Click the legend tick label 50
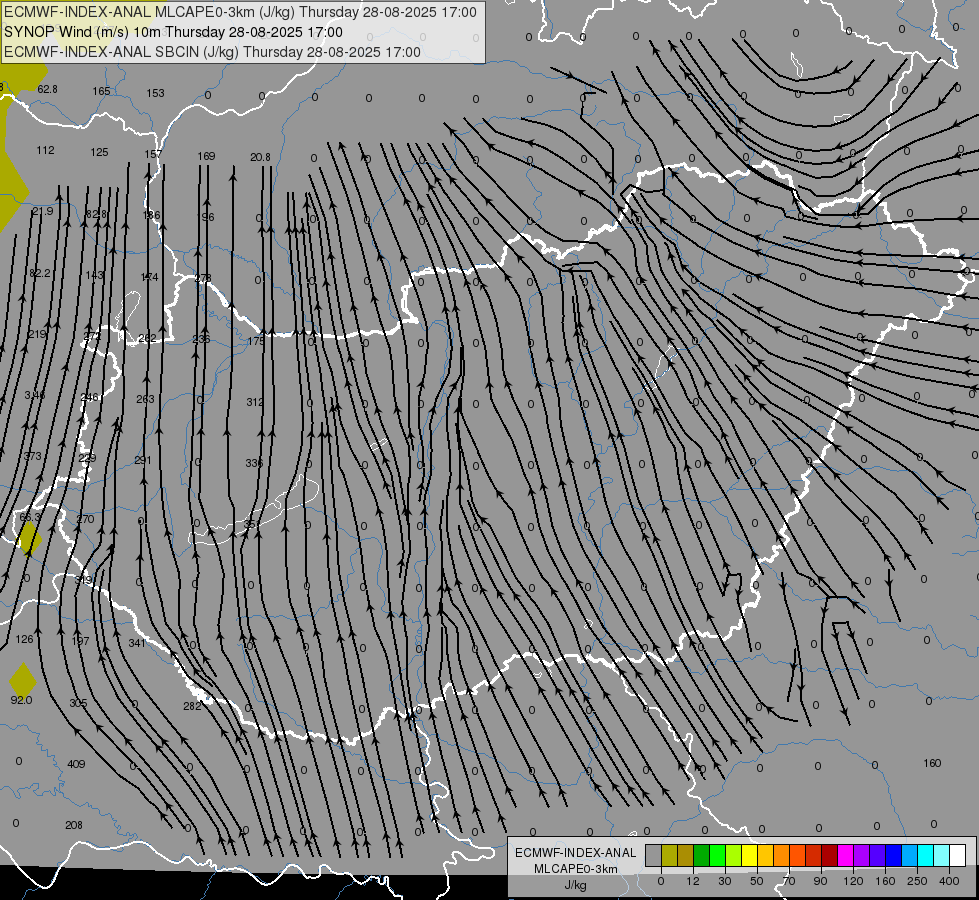Screen dimensions: 979x900 coord(757,881)
